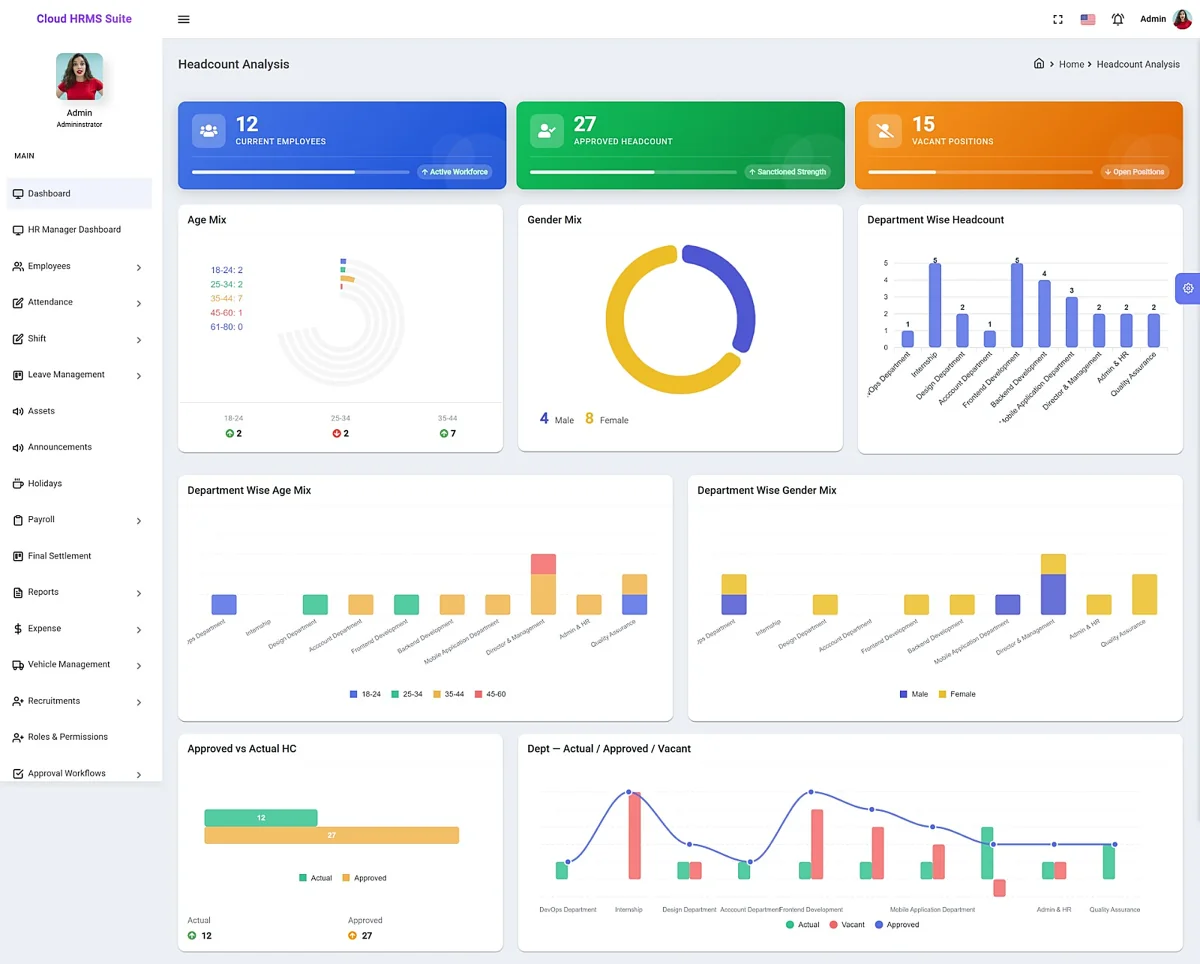The height and width of the screenshot is (964, 1200).
Task: Expand the Reports submenu chevron
Action: [139, 593]
